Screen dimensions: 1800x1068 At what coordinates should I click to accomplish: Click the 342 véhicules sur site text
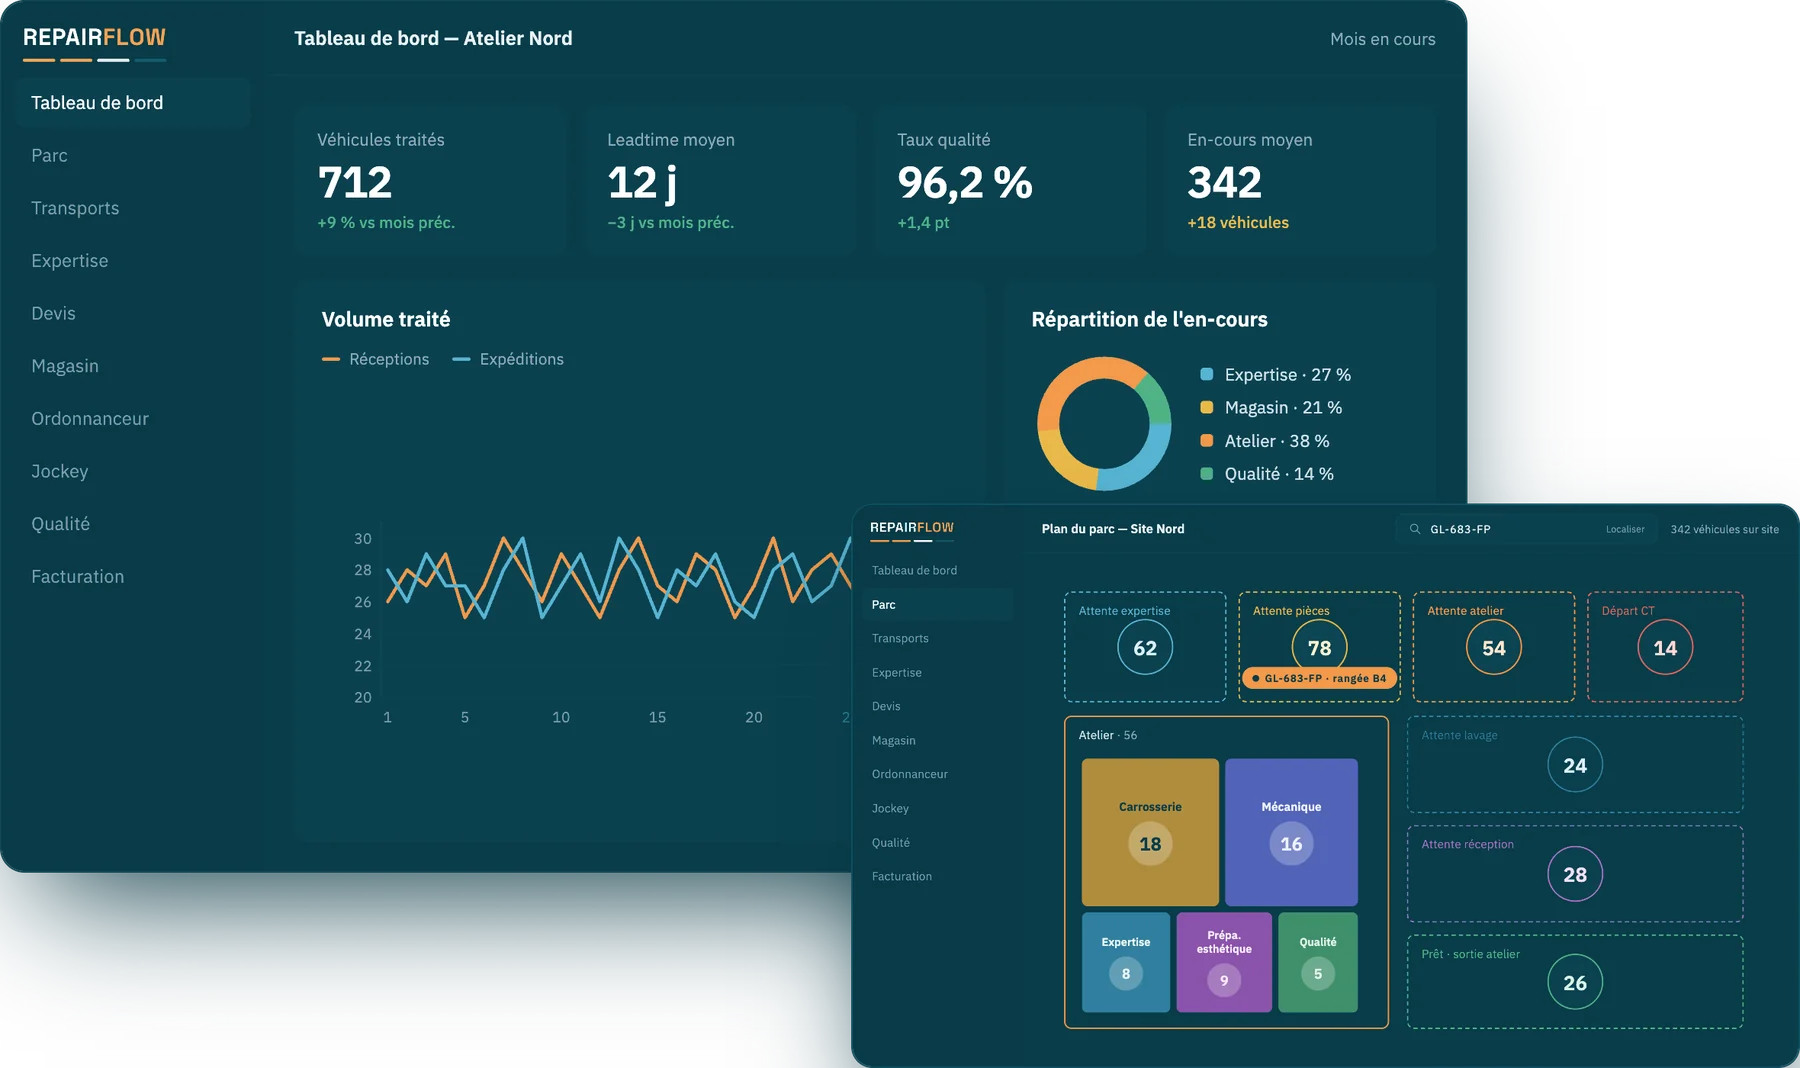(1724, 529)
